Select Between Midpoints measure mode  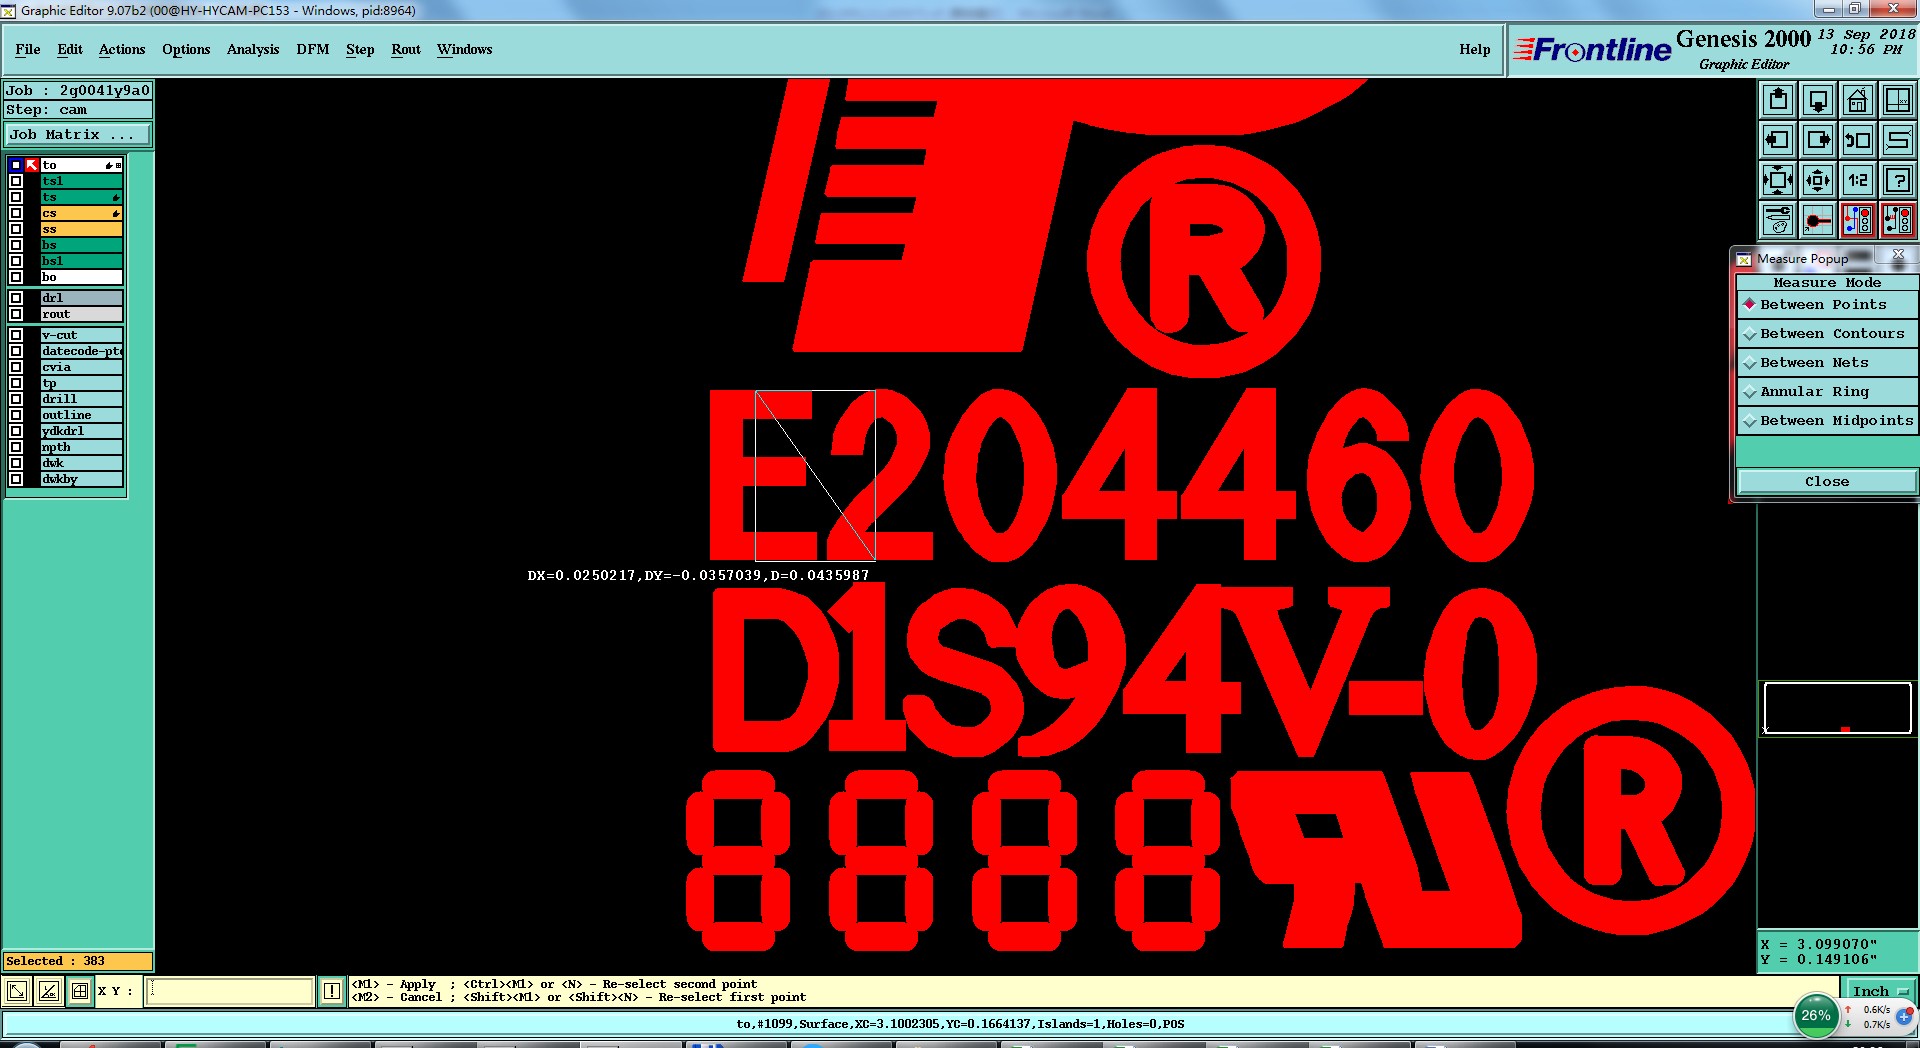(x=1827, y=420)
